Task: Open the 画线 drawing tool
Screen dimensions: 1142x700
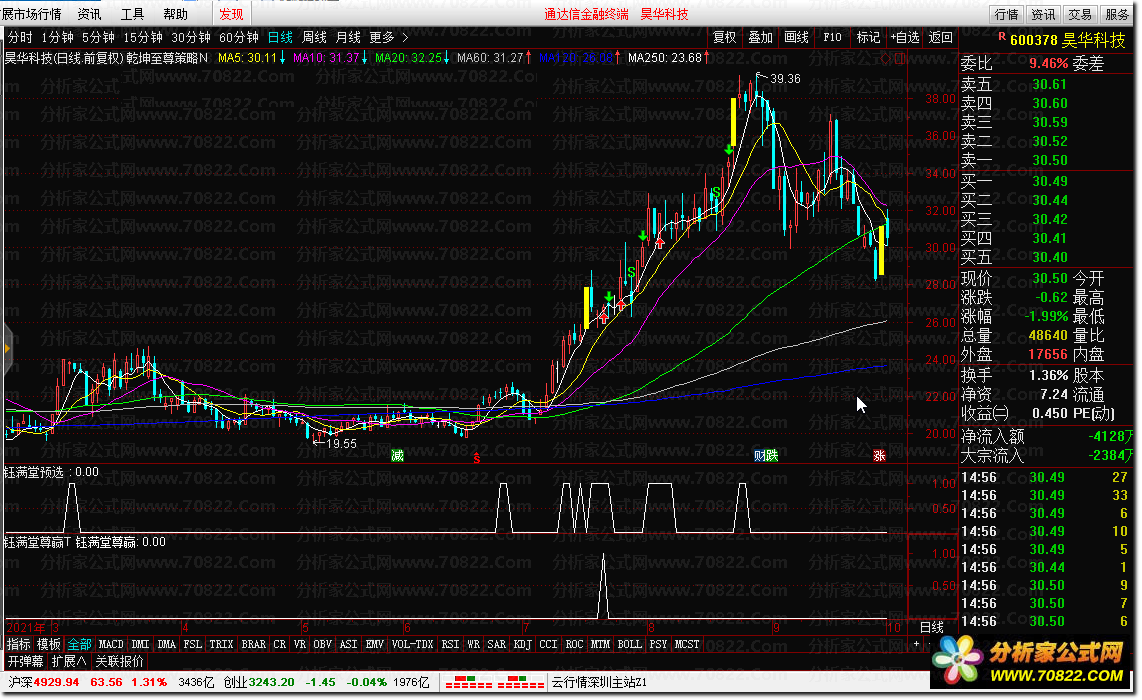Action: 796,37
